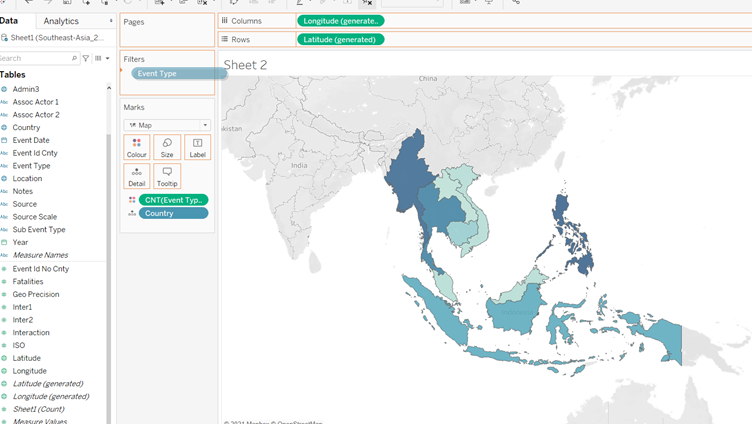The width and height of the screenshot is (752, 424).
Task: Select the Fatalities field in Data pane
Action: coord(28,282)
